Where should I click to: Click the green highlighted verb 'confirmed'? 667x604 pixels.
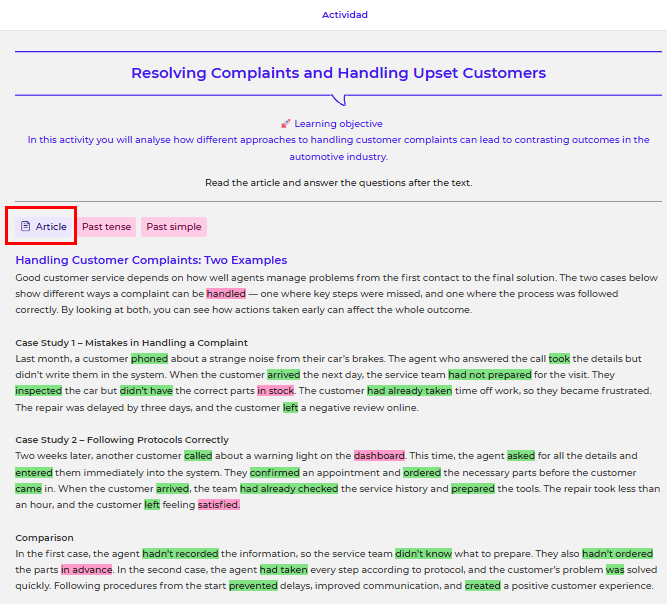tap(275, 472)
